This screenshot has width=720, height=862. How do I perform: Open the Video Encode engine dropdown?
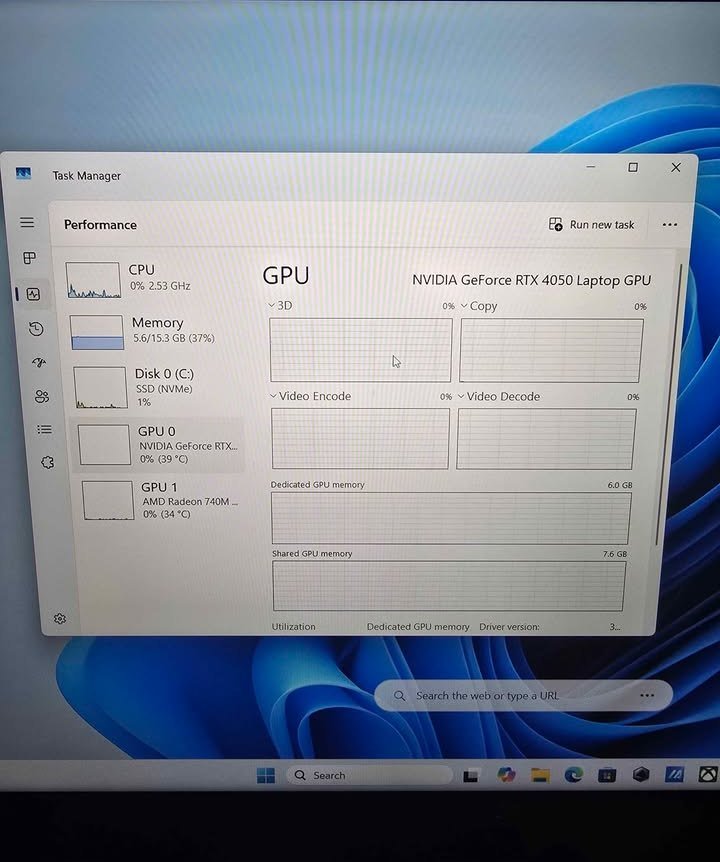(x=310, y=396)
